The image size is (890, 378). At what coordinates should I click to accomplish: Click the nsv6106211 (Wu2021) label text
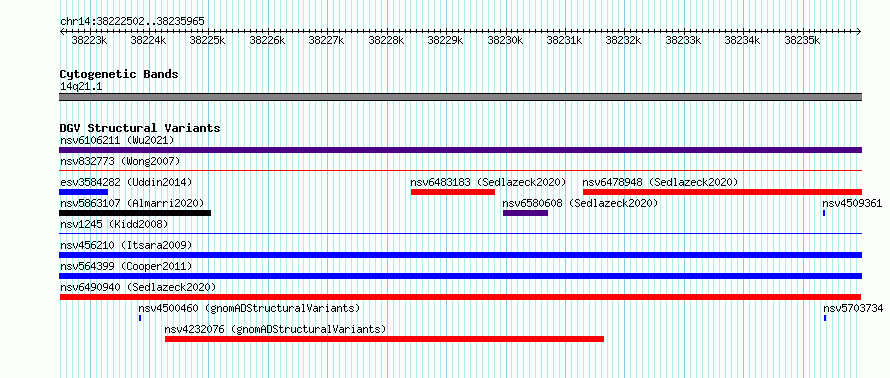[x=117, y=140]
